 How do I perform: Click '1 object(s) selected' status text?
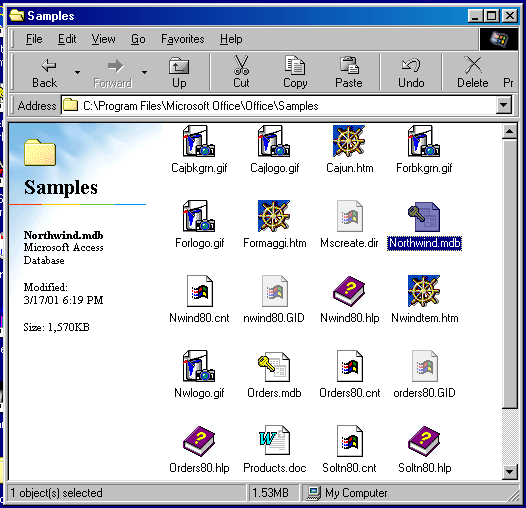coord(56,493)
